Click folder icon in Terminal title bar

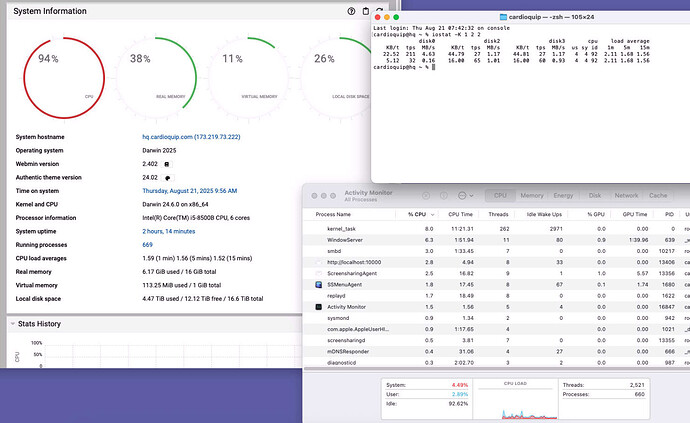(503, 17)
